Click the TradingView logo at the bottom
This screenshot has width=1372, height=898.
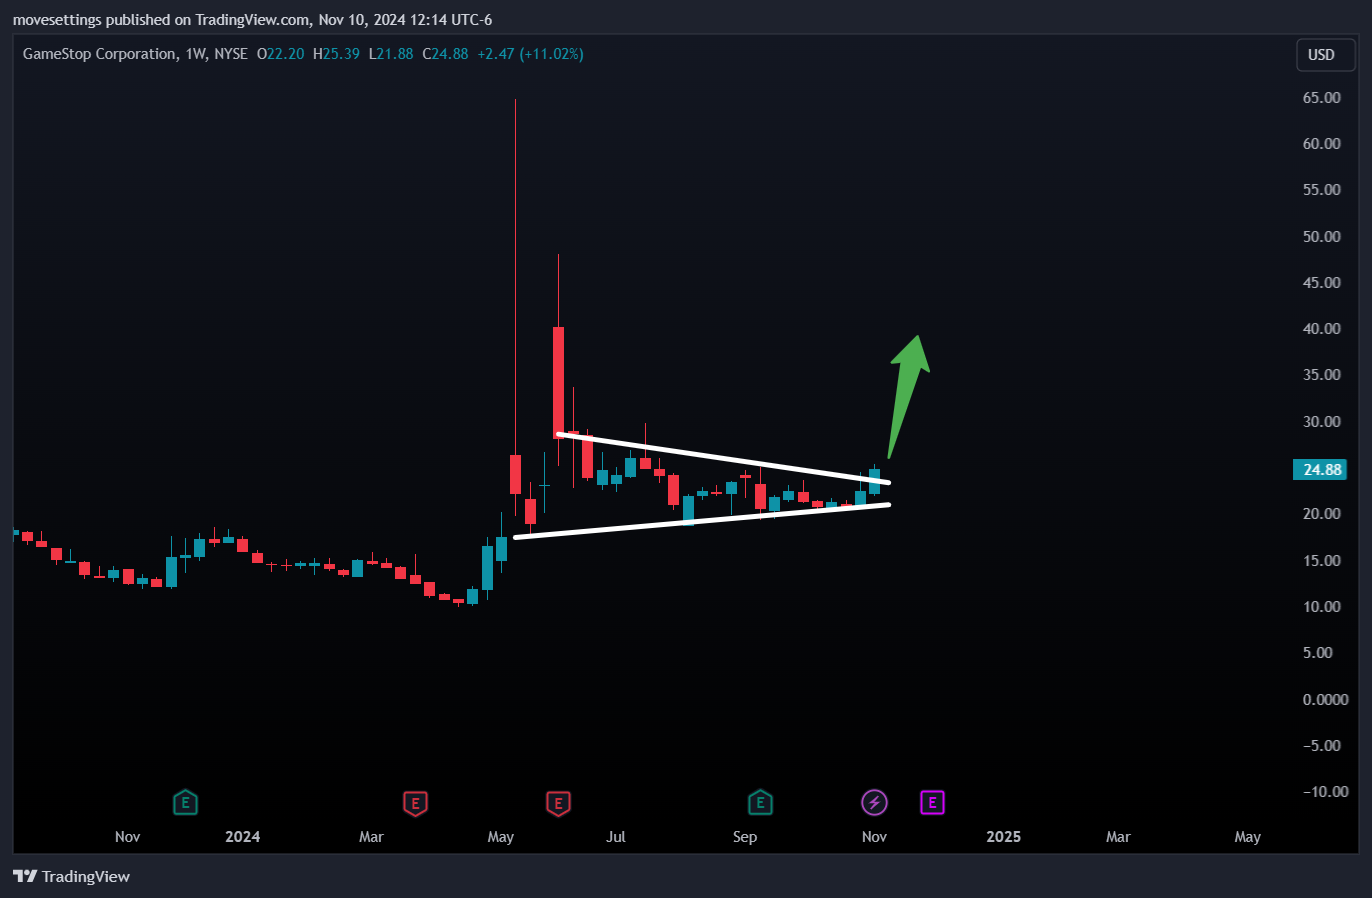(x=71, y=876)
